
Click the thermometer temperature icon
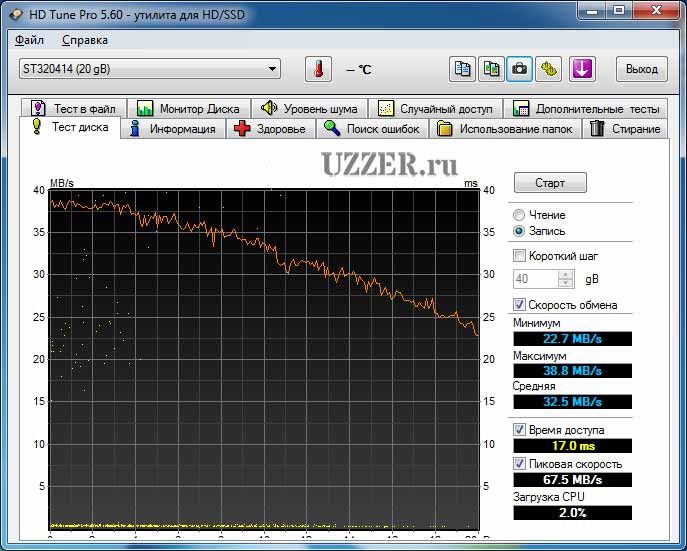318,69
